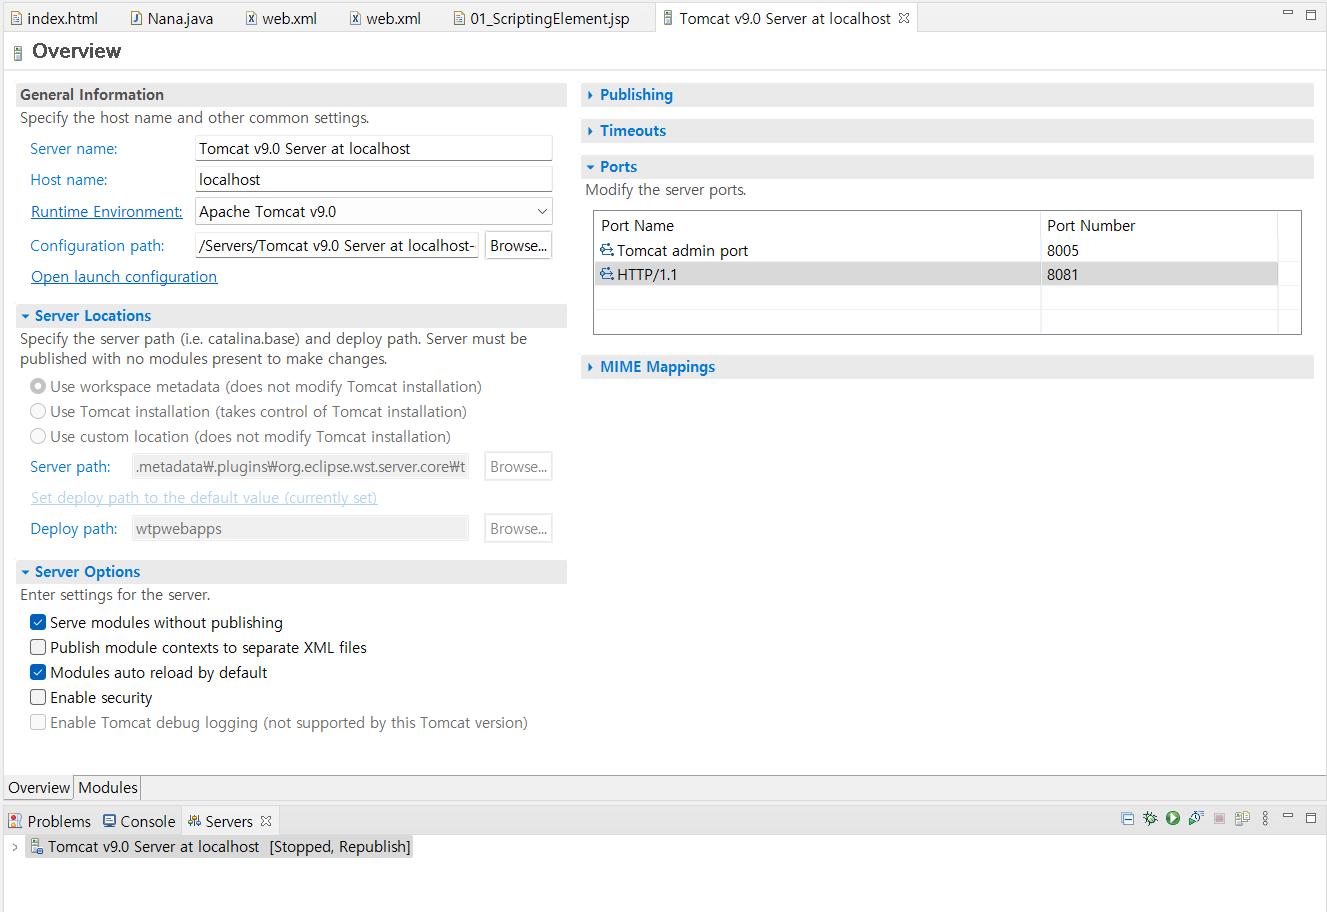Open the Problems view tab
The width and height of the screenshot is (1327, 912).
tap(49, 821)
